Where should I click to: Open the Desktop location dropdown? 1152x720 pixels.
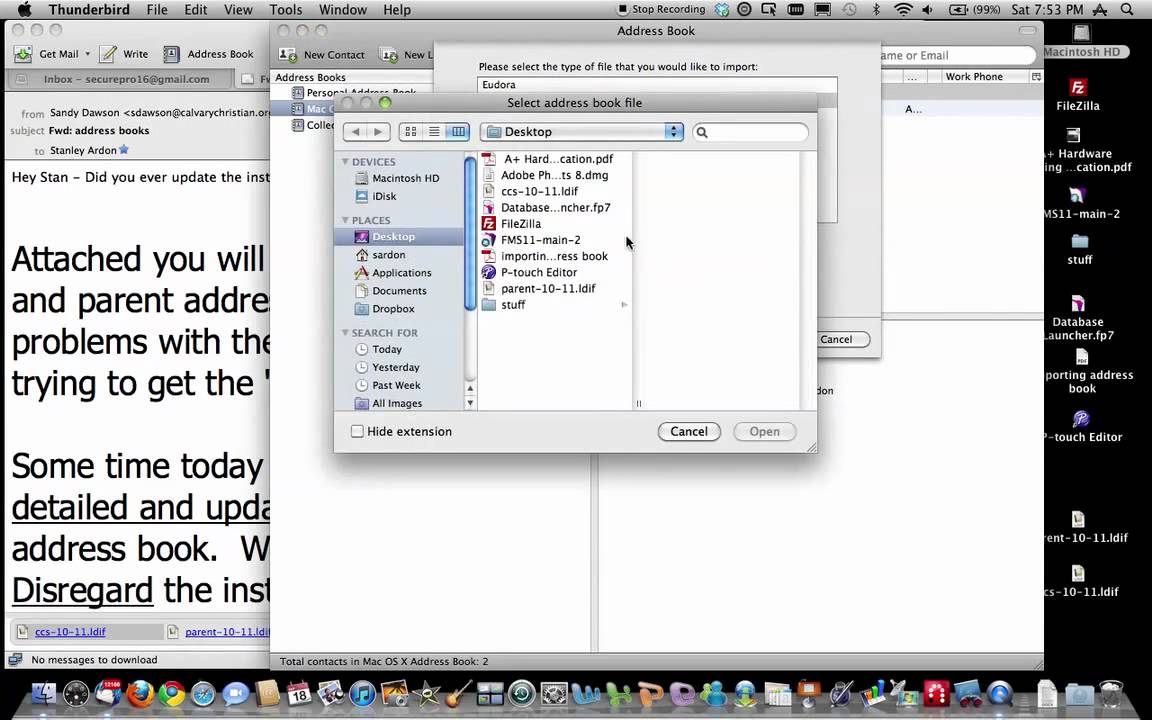pos(582,132)
